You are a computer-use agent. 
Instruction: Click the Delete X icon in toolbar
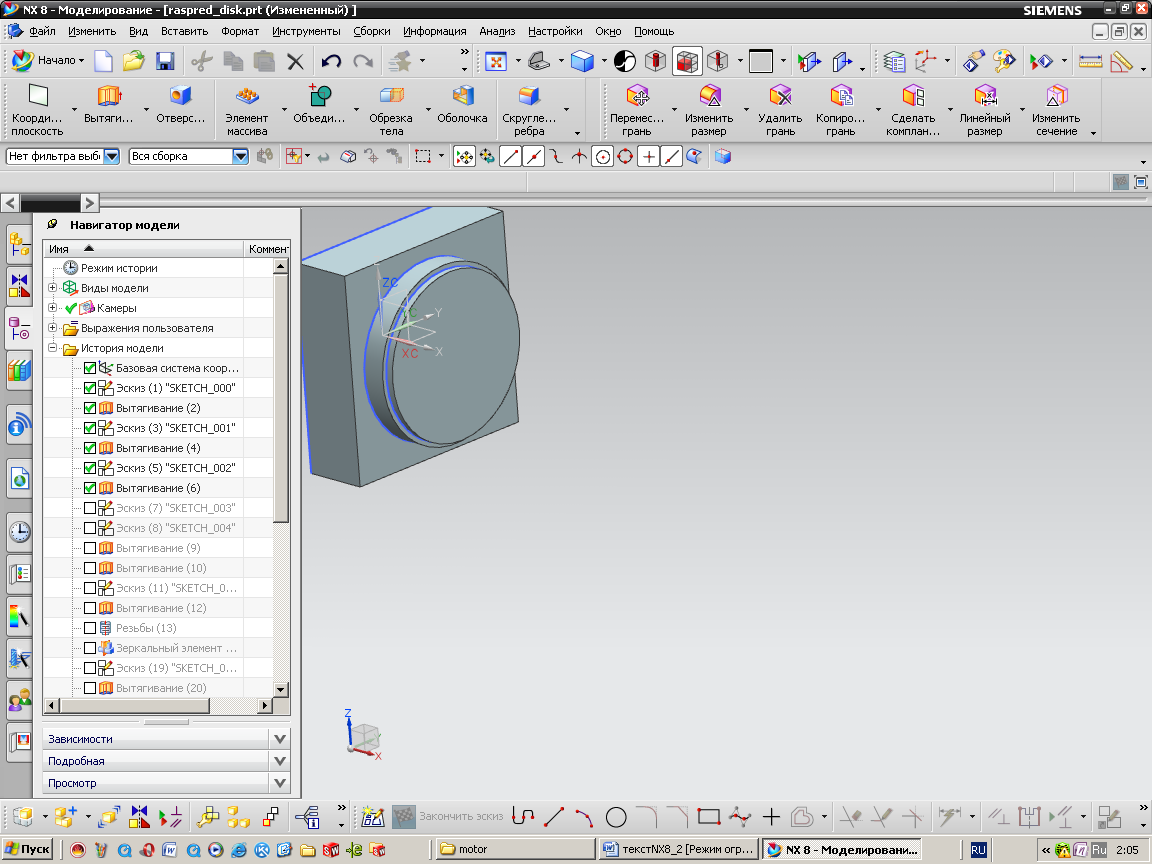pyautogui.click(x=295, y=61)
